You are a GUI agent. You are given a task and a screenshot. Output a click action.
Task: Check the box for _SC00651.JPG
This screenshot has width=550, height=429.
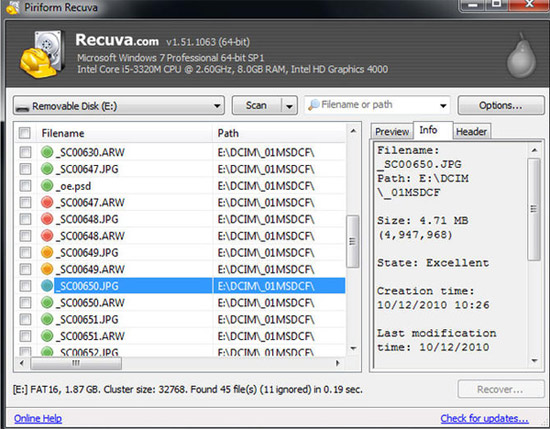coord(25,319)
